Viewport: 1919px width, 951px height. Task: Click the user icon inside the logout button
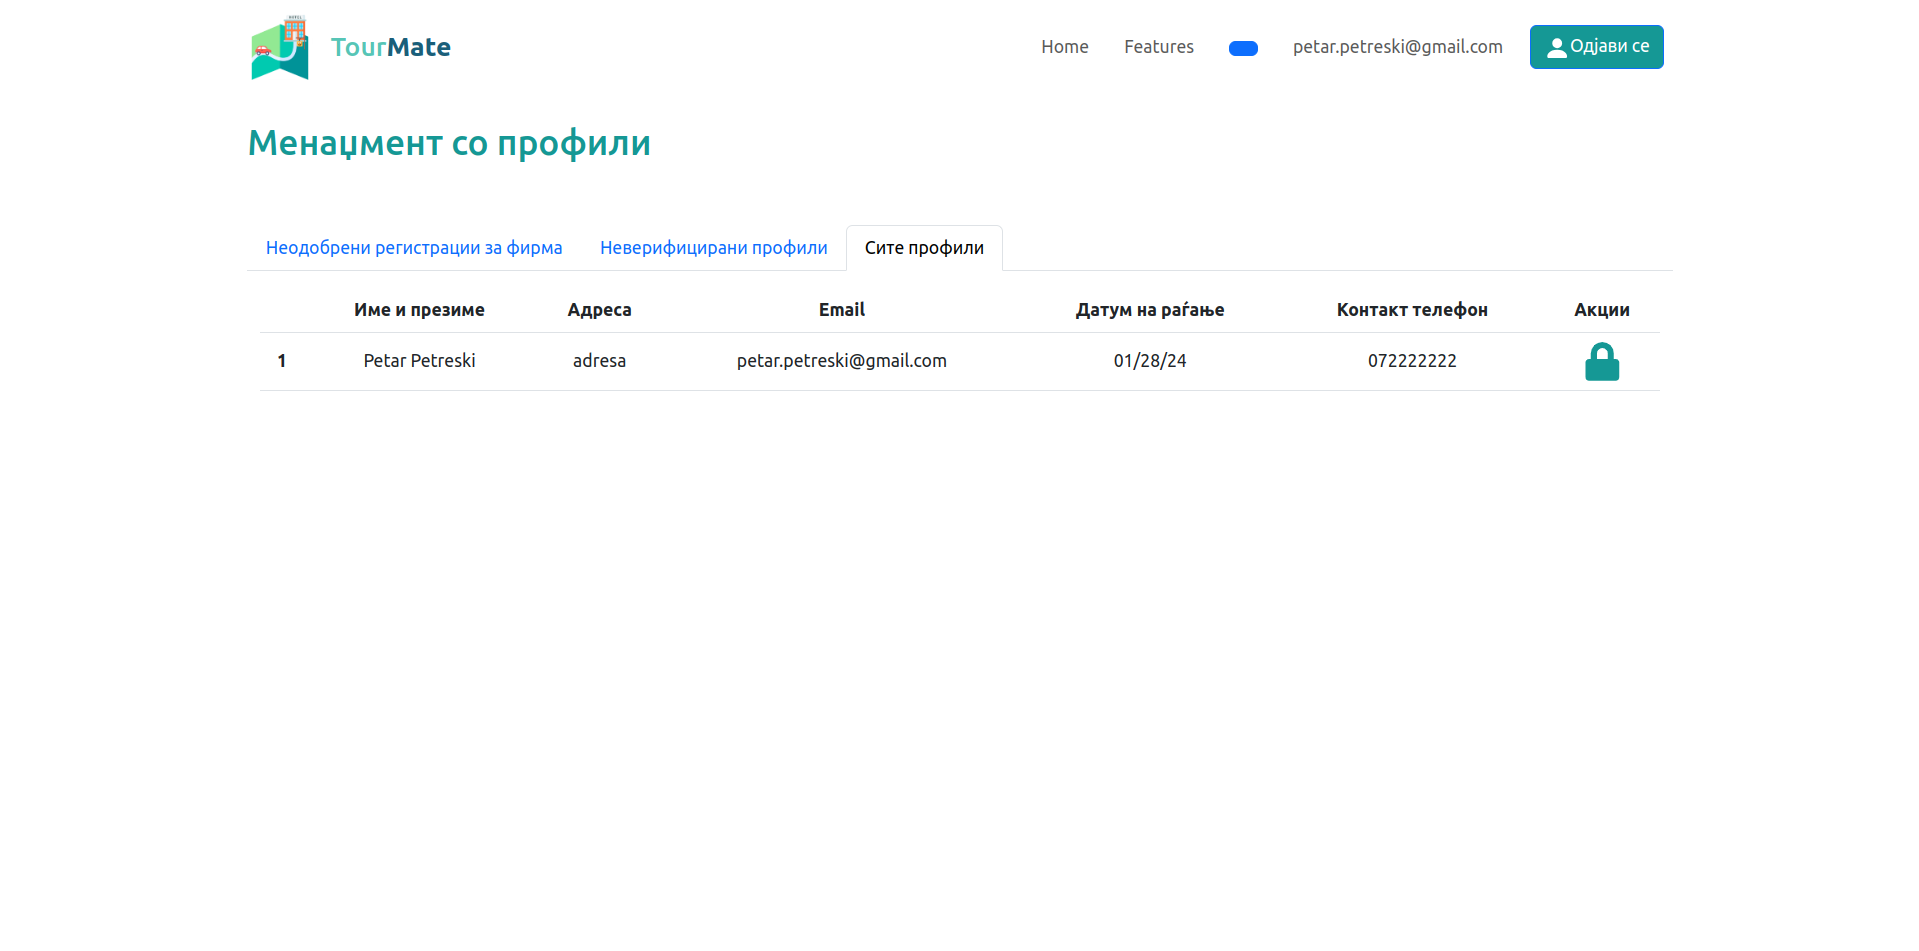[x=1556, y=48]
